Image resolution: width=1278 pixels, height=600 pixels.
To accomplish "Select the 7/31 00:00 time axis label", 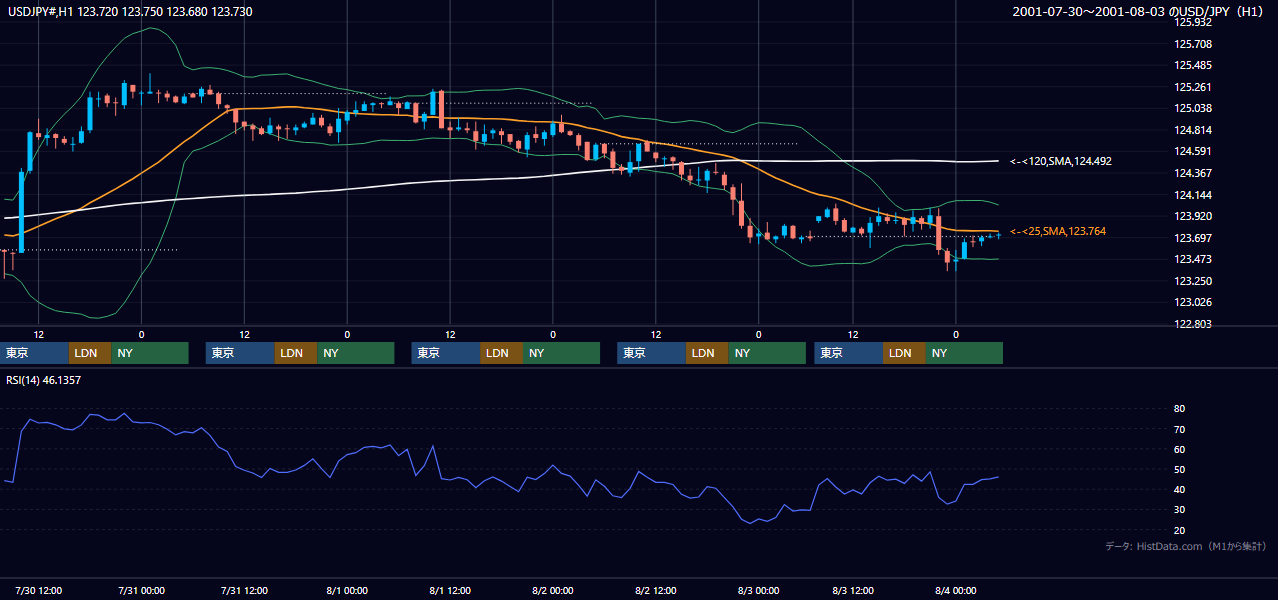I will pyautogui.click(x=141, y=590).
